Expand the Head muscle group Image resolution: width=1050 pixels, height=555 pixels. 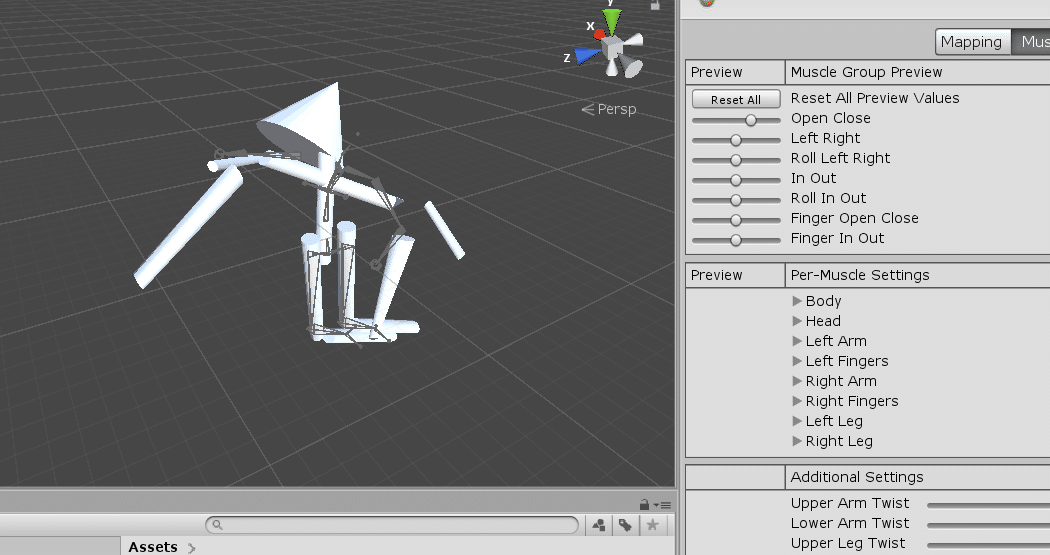[797, 321]
